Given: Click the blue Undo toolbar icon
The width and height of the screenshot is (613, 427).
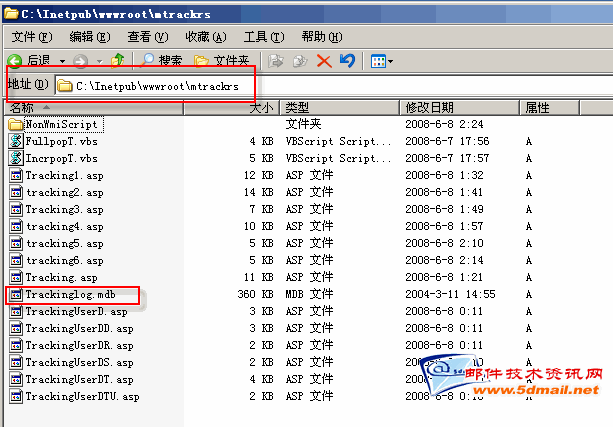Looking at the screenshot, I should (347, 61).
